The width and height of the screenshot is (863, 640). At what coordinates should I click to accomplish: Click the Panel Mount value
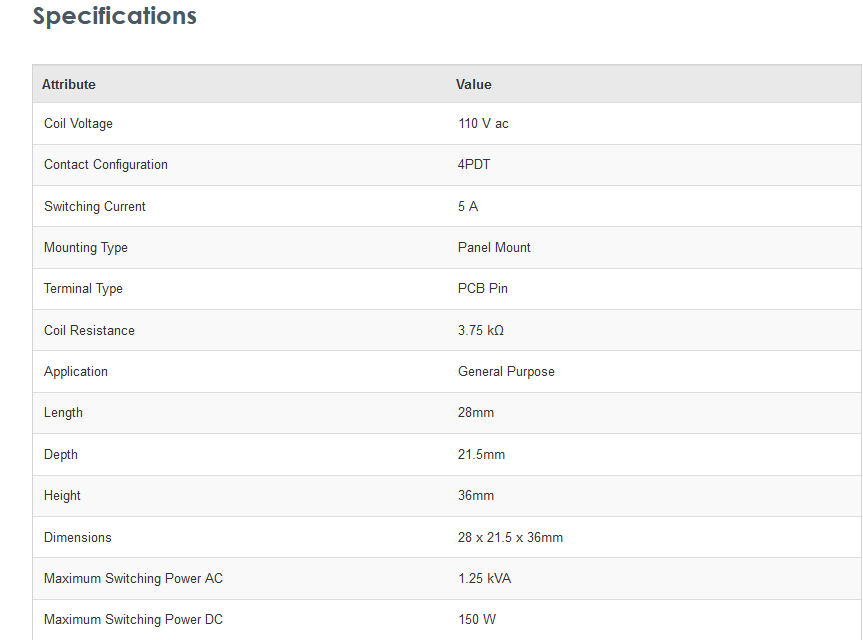pyautogui.click(x=494, y=248)
